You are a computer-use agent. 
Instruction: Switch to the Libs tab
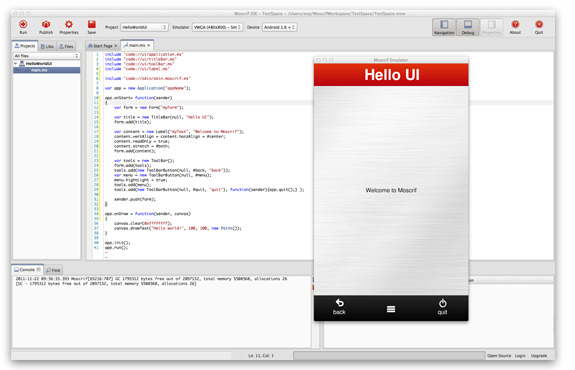[47, 46]
